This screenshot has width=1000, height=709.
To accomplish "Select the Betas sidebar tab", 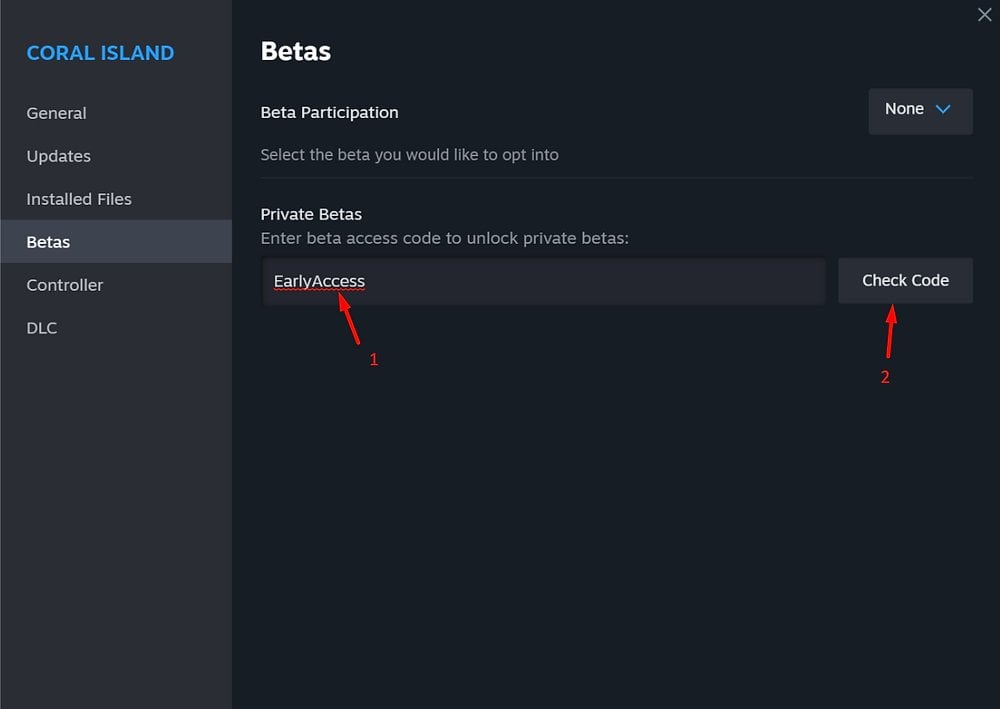I will click(x=48, y=242).
